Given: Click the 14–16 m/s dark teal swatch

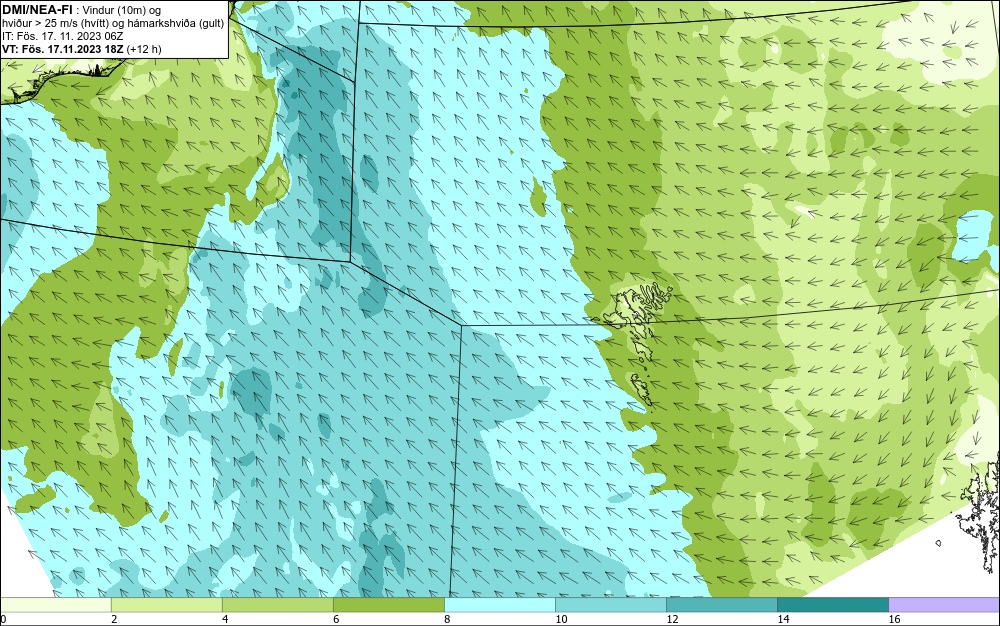Looking at the screenshot, I should [832, 605].
